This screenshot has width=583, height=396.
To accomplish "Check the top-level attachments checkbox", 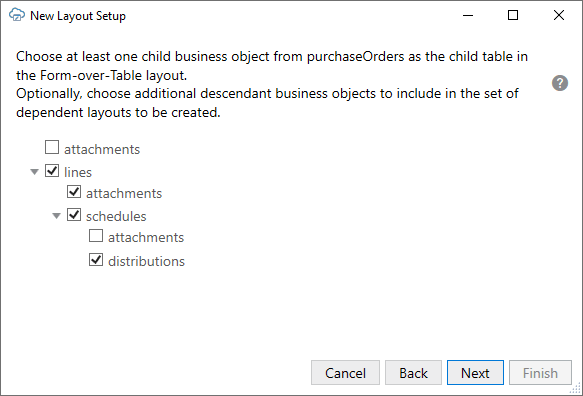I will (52, 147).
